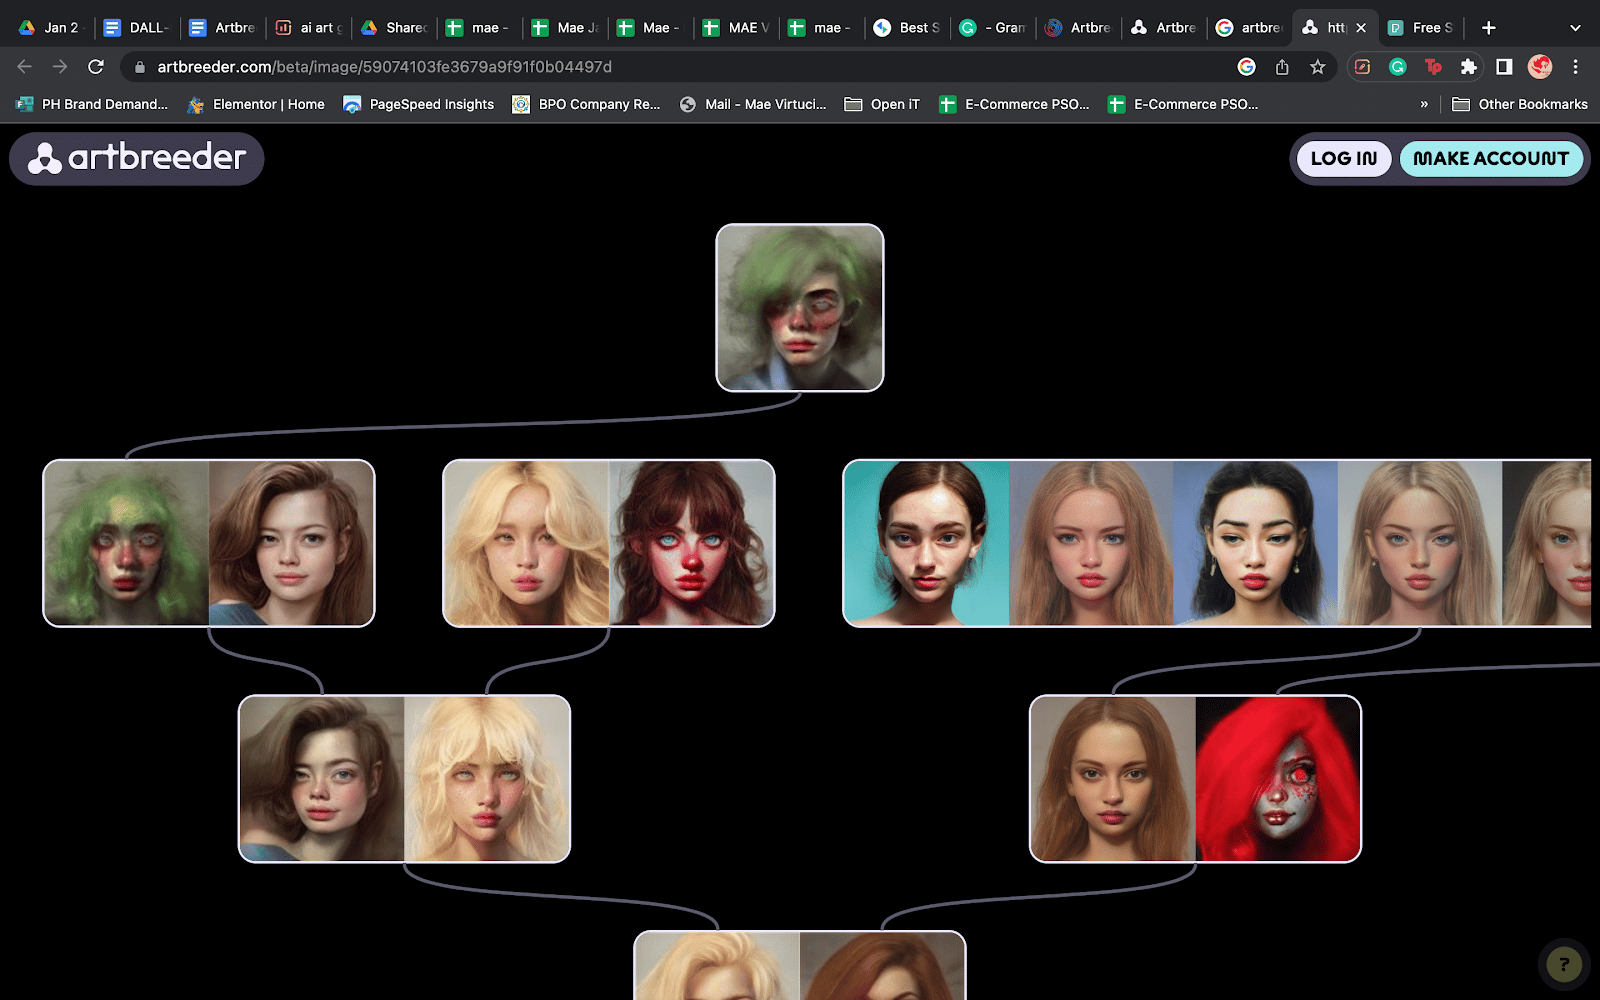Open the Extensions puzzle piece icon
Screen dimensions: 1600x1000
coord(1468,67)
